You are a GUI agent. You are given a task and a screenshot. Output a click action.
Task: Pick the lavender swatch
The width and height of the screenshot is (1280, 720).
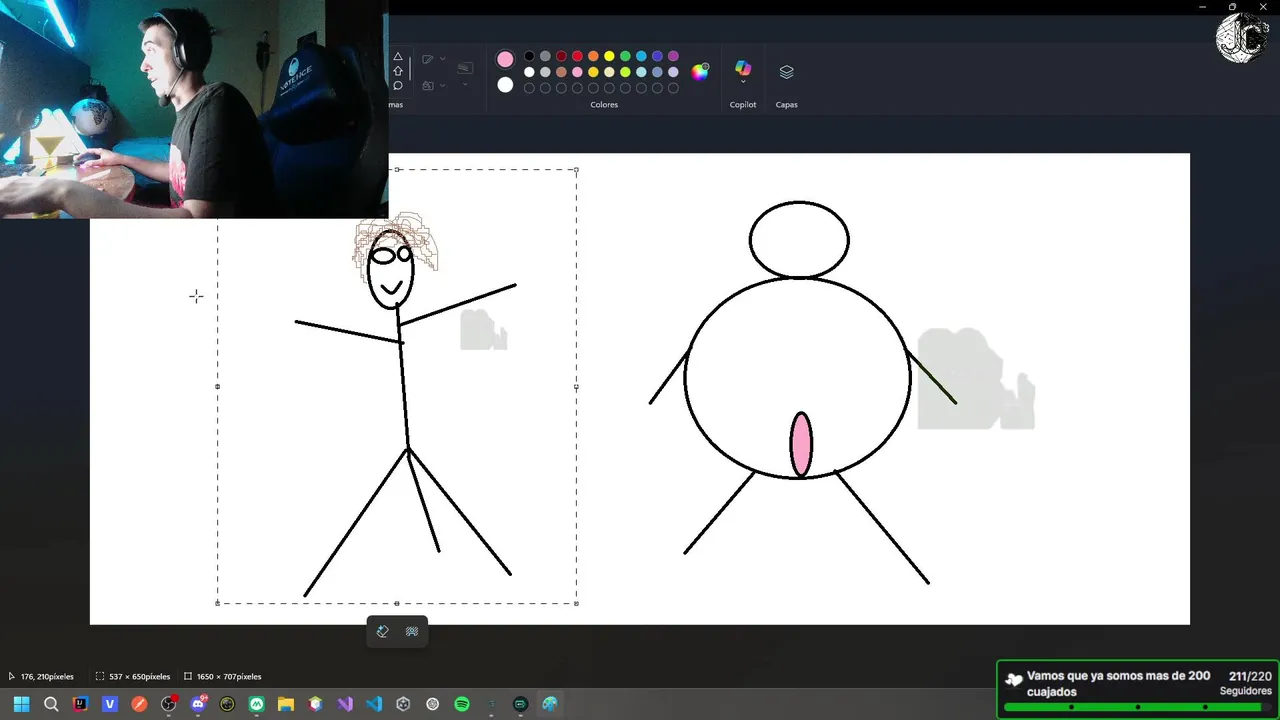pos(673,72)
